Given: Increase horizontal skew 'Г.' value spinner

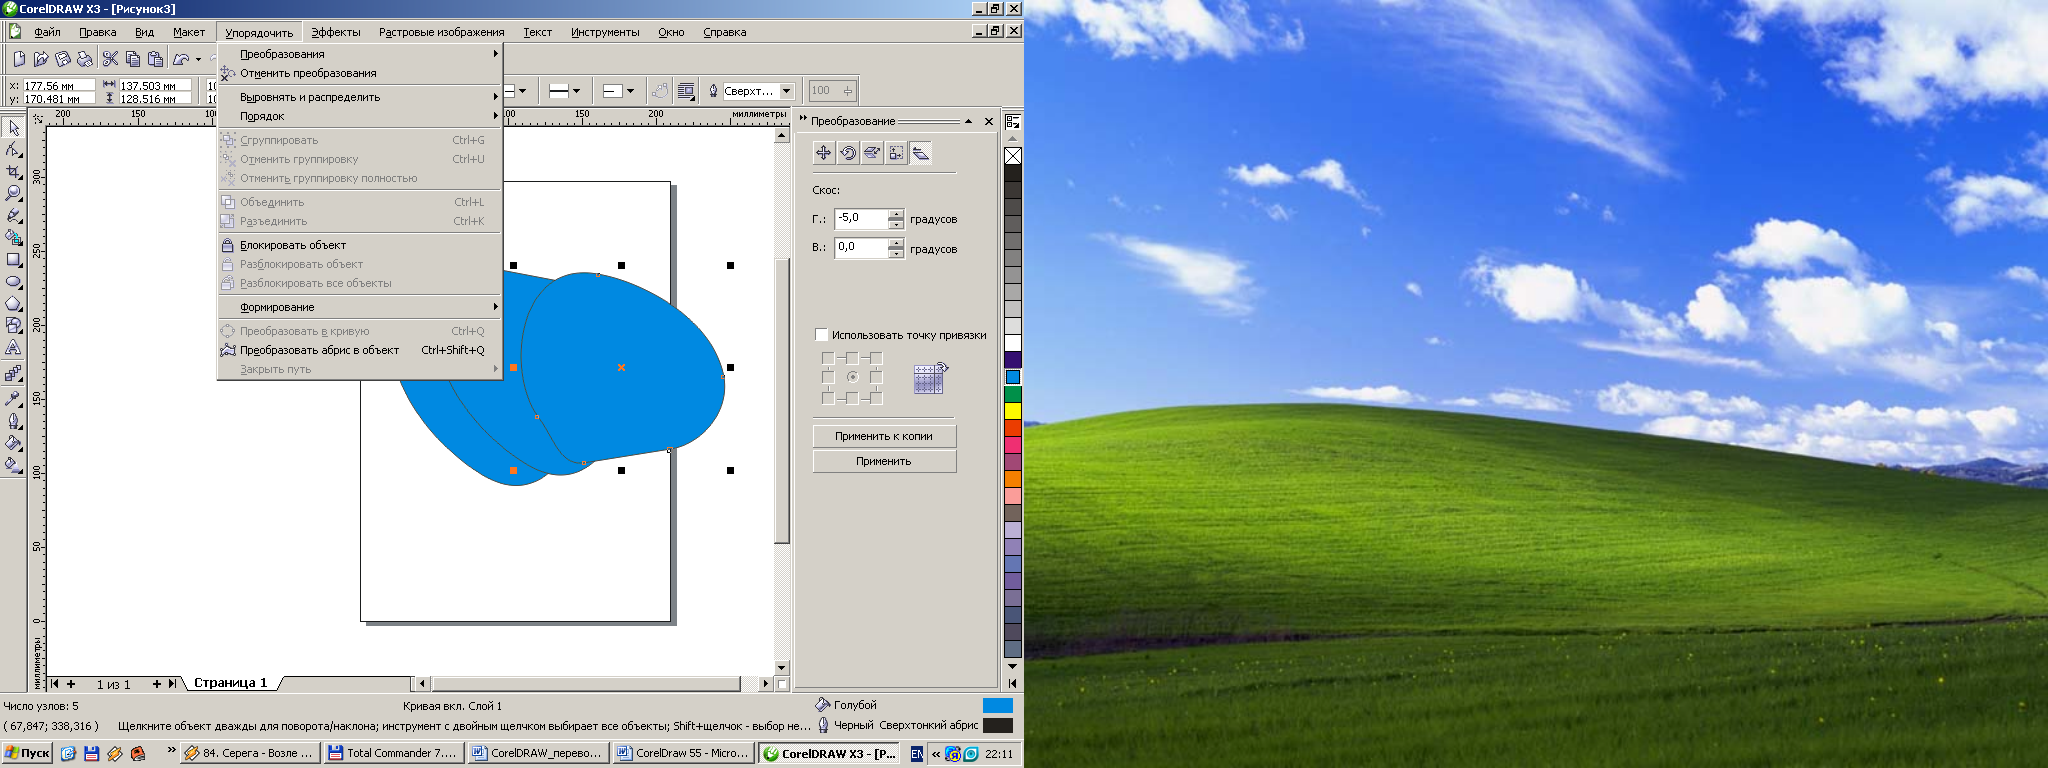Looking at the screenshot, I should [x=896, y=214].
